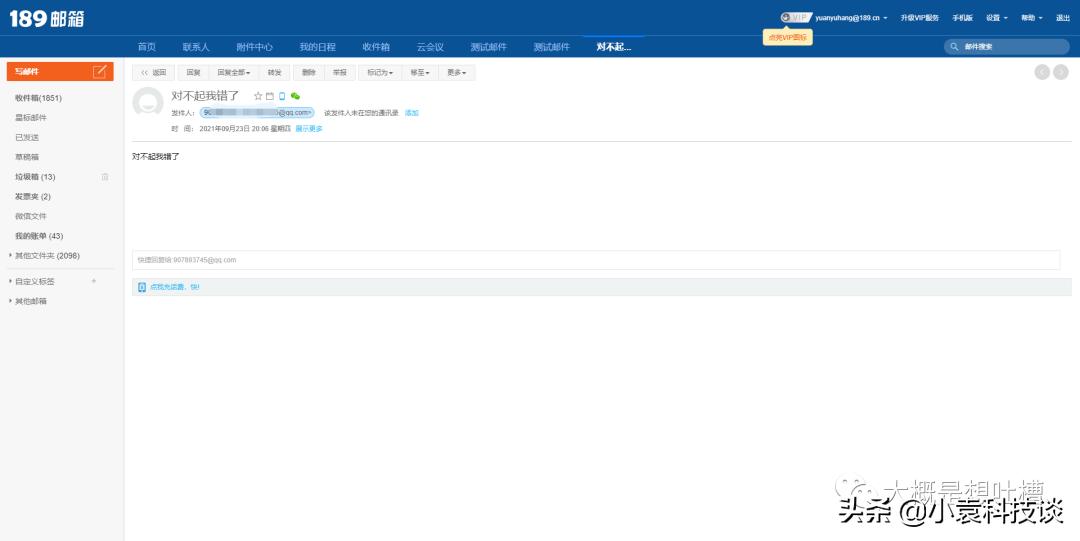Expand the 自定义标签 section

tap(10, 281)
